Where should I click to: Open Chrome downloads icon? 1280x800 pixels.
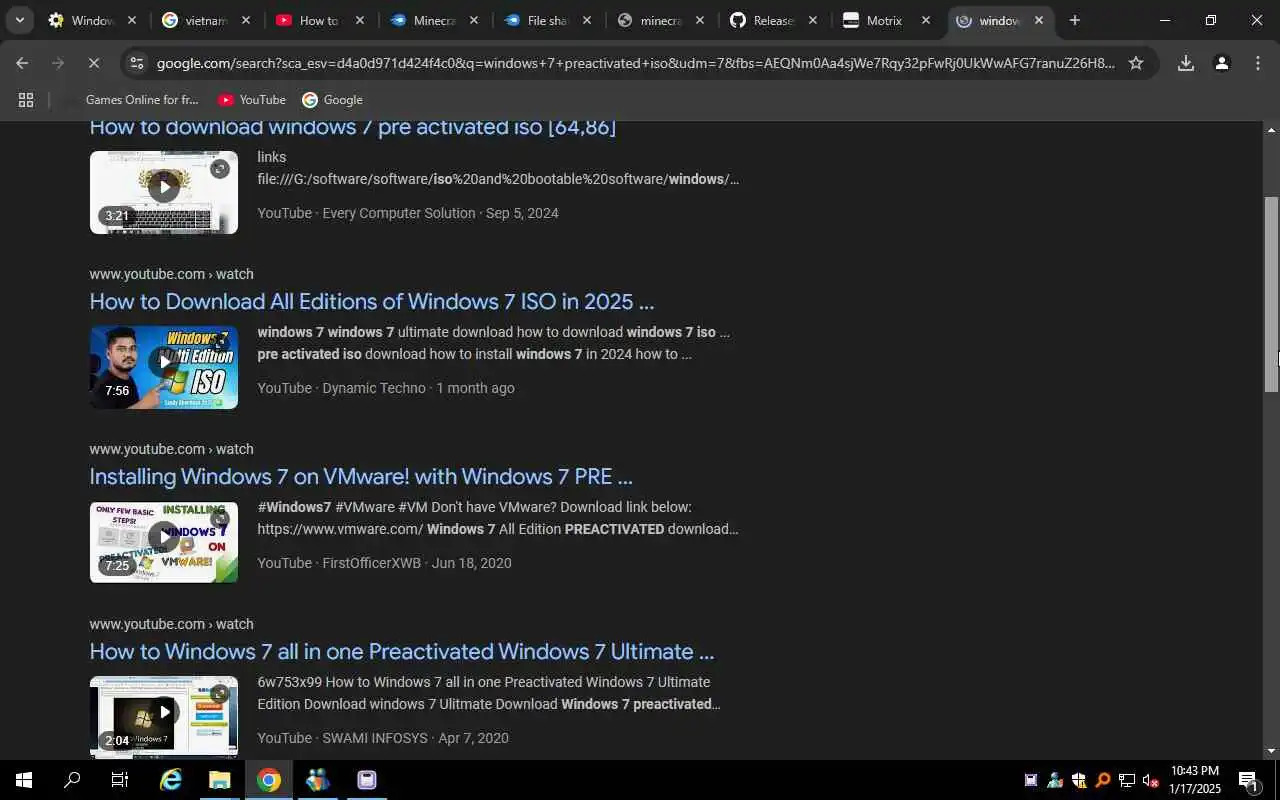[1186, 63]
